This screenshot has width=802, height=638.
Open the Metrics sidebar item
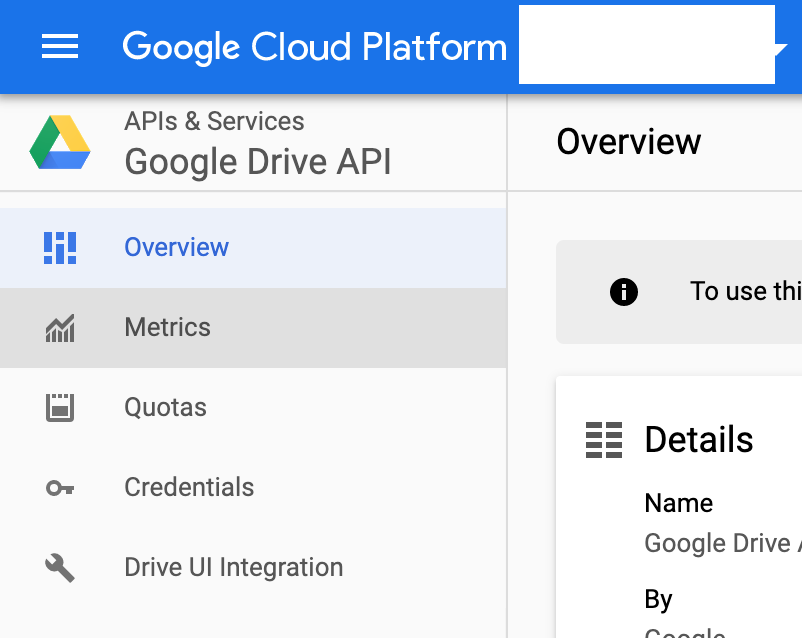tap(253, 328)
